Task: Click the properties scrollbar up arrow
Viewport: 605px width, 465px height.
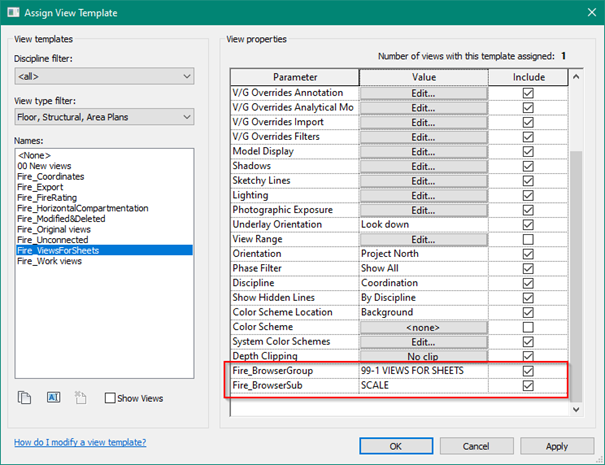Action: point(576,77)
